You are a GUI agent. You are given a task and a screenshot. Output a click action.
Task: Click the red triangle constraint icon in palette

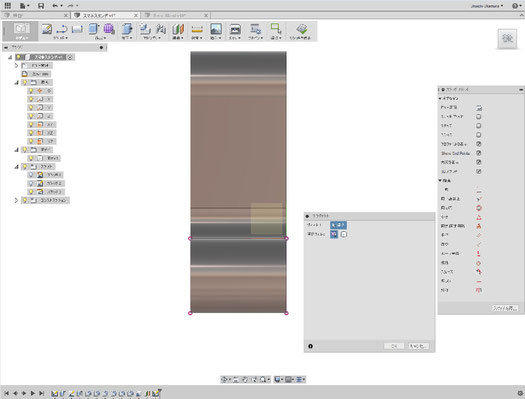click(479, 217)
